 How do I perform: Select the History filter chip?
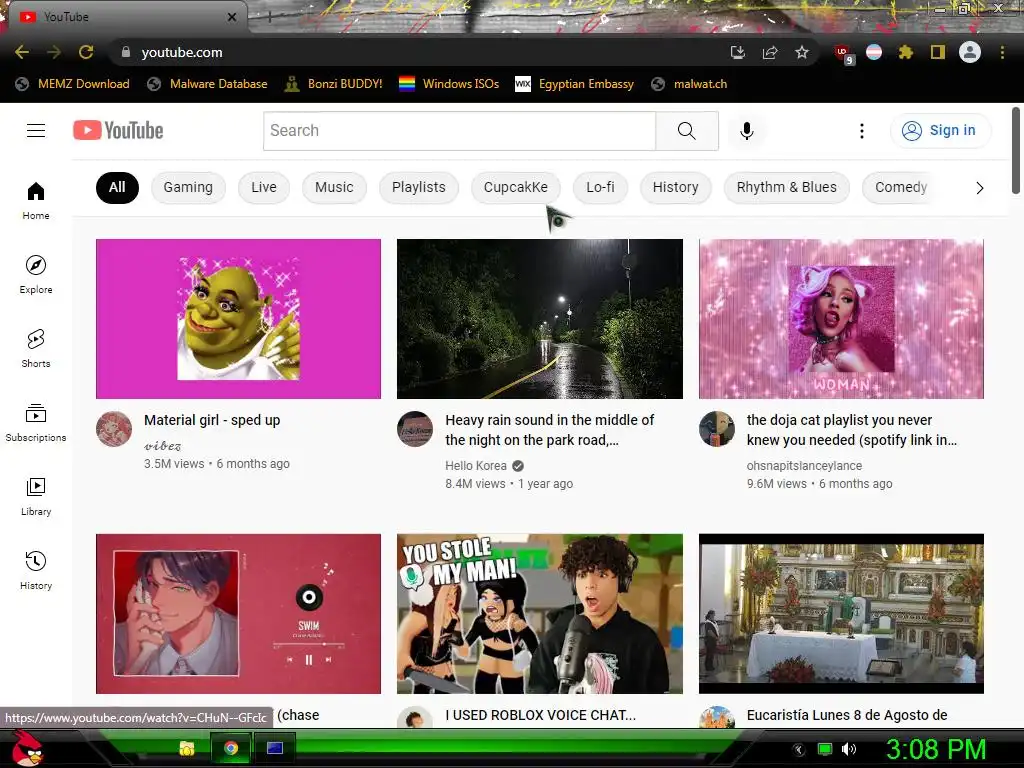pyautogui.click(x=675, y=187)
